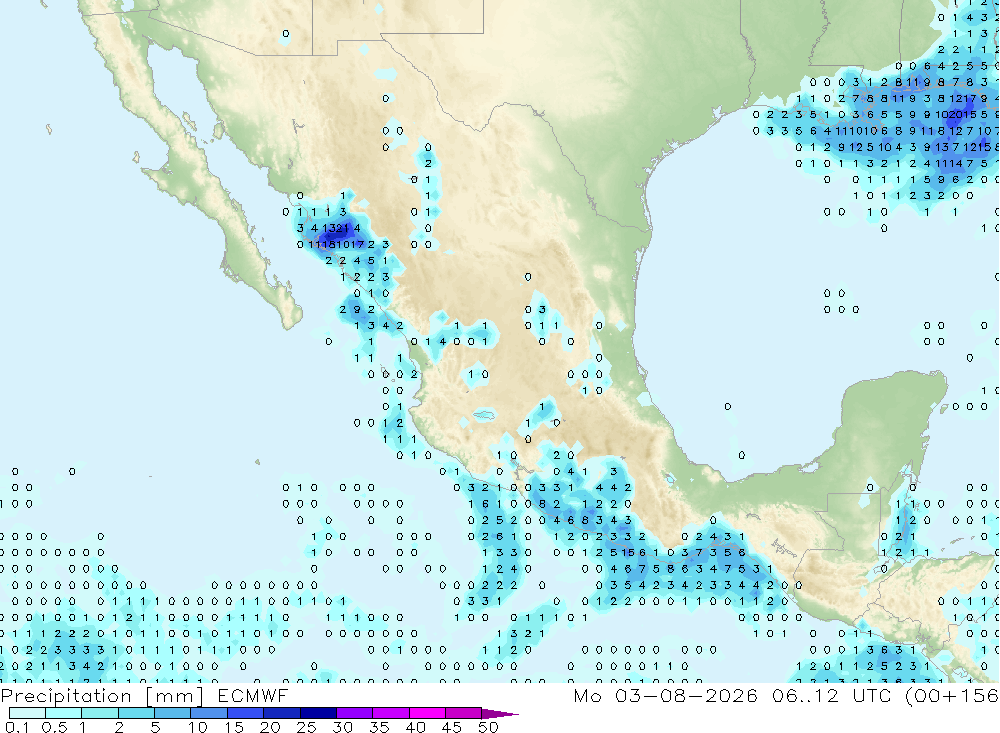Viewport: 1000px width, 733px height.
Task: Click legend label '45'
Action: [452, 727]
